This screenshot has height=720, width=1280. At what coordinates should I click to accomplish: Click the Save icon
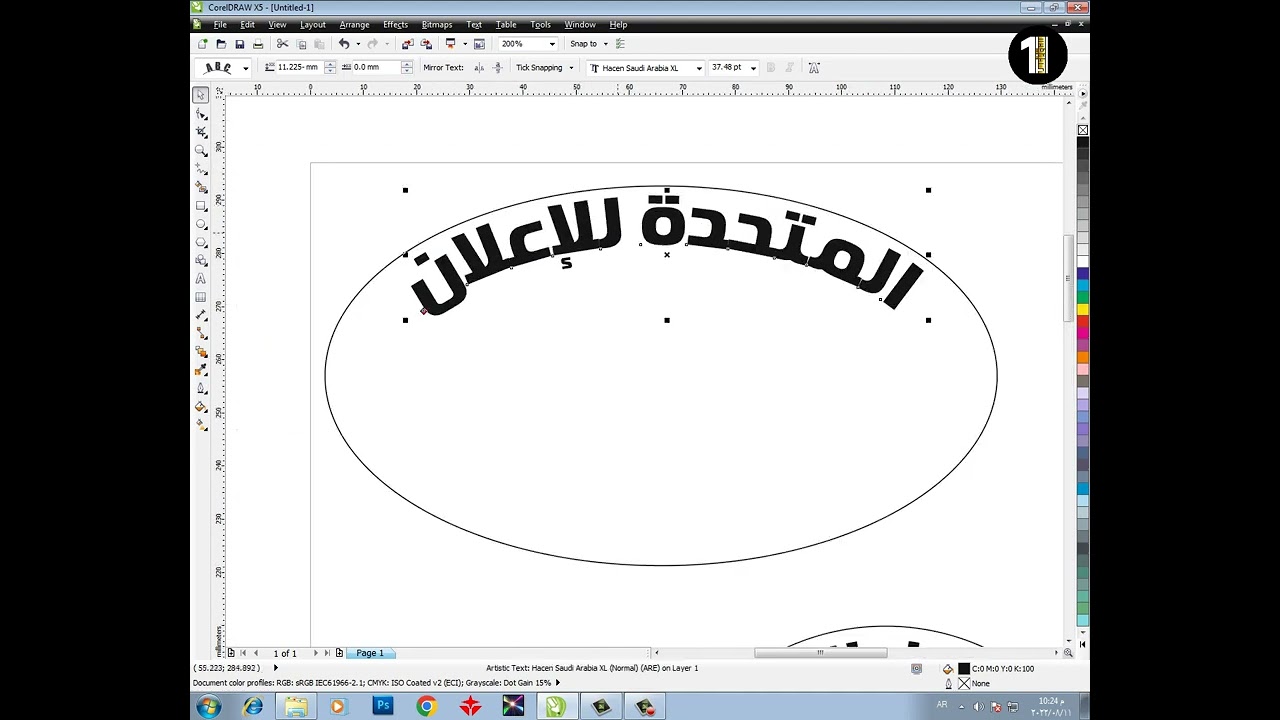(239, 44)
